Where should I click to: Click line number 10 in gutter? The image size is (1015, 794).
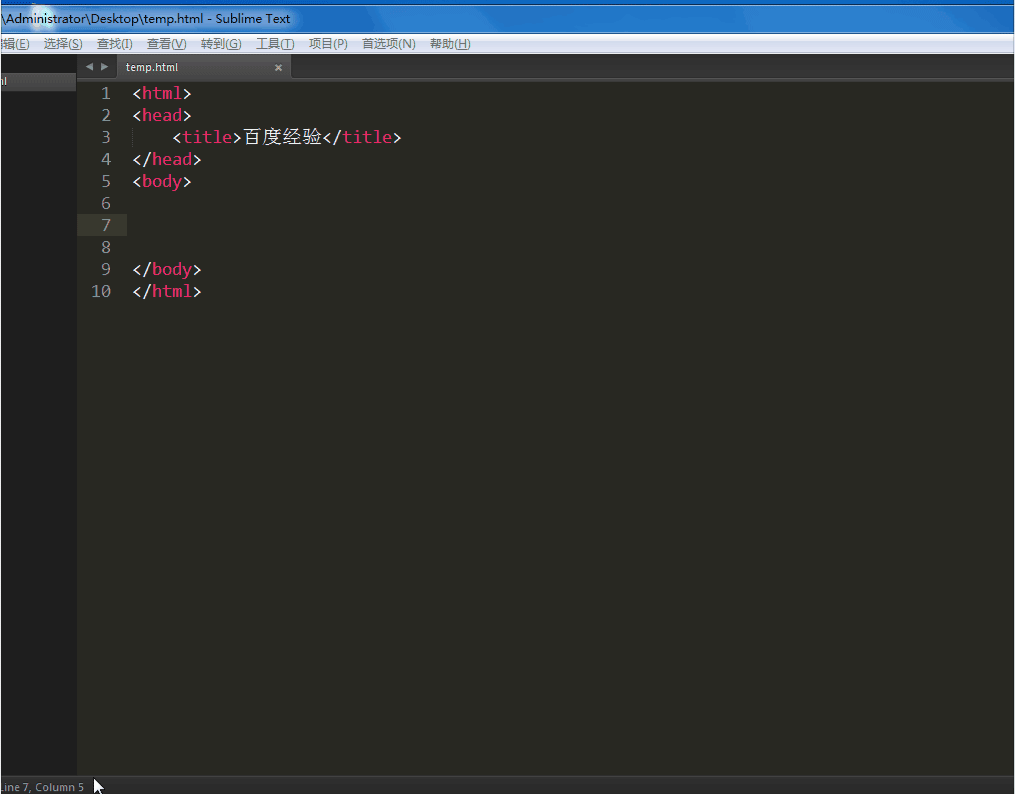tap(101, 291)
